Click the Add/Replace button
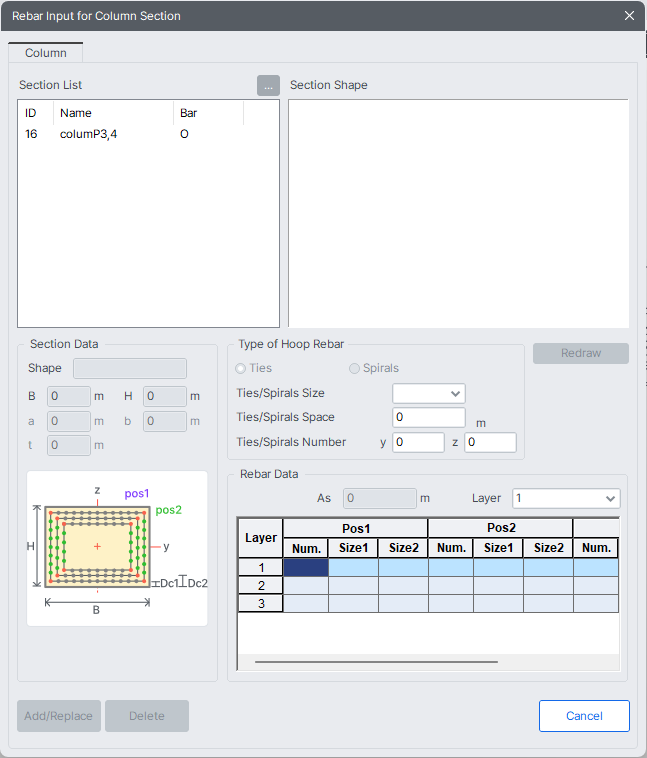Image resolution: width=647 pixels, height=758 pixels. pos(59,716)
